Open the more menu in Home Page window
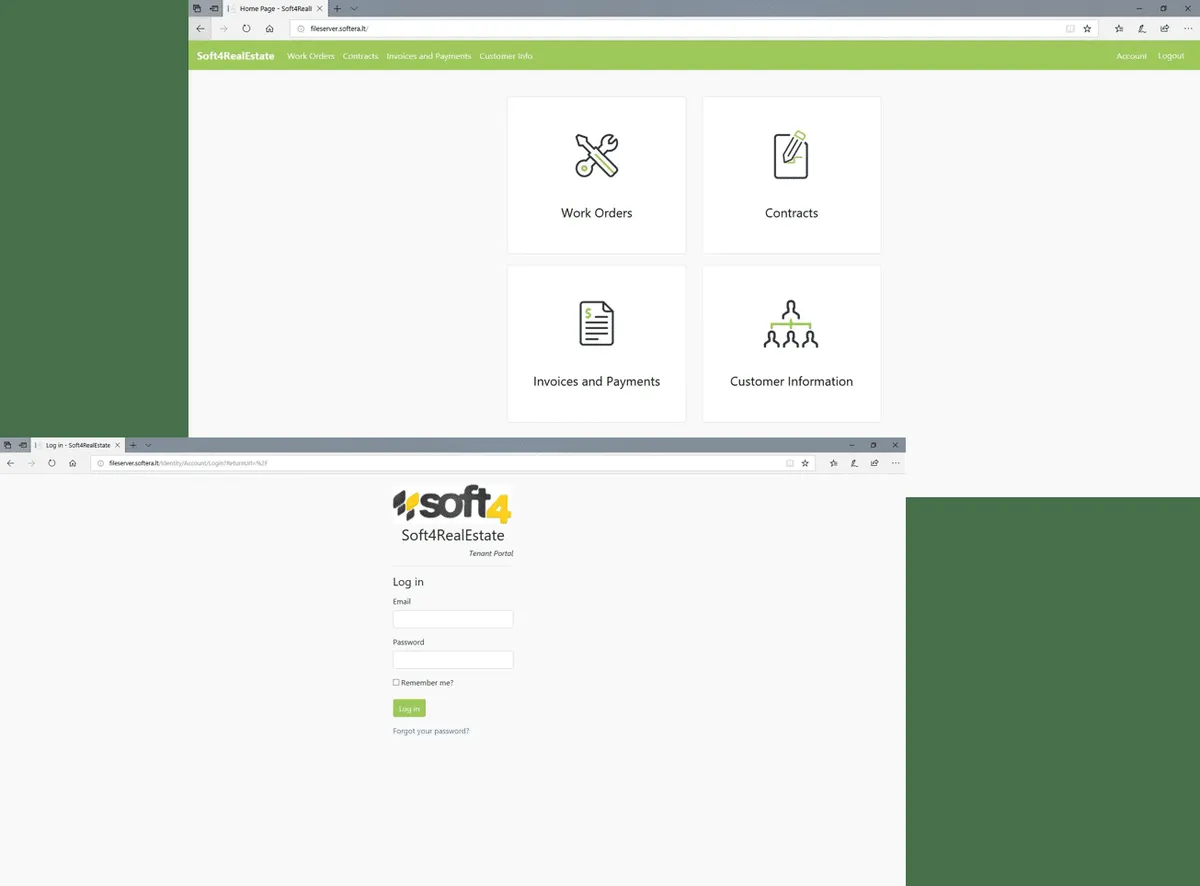Image resolution: width=1200 pixels, height=886 pixels. click(1187, 29)
